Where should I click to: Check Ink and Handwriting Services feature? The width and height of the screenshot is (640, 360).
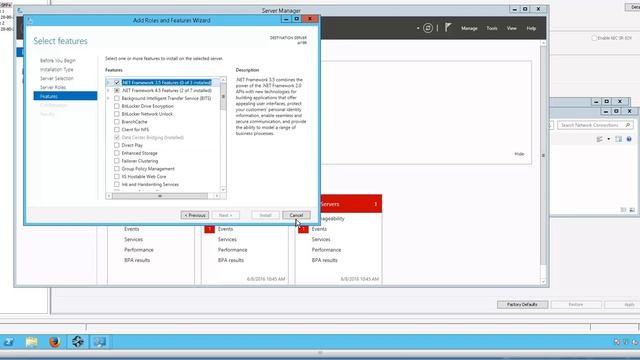[x=117, y=184]
